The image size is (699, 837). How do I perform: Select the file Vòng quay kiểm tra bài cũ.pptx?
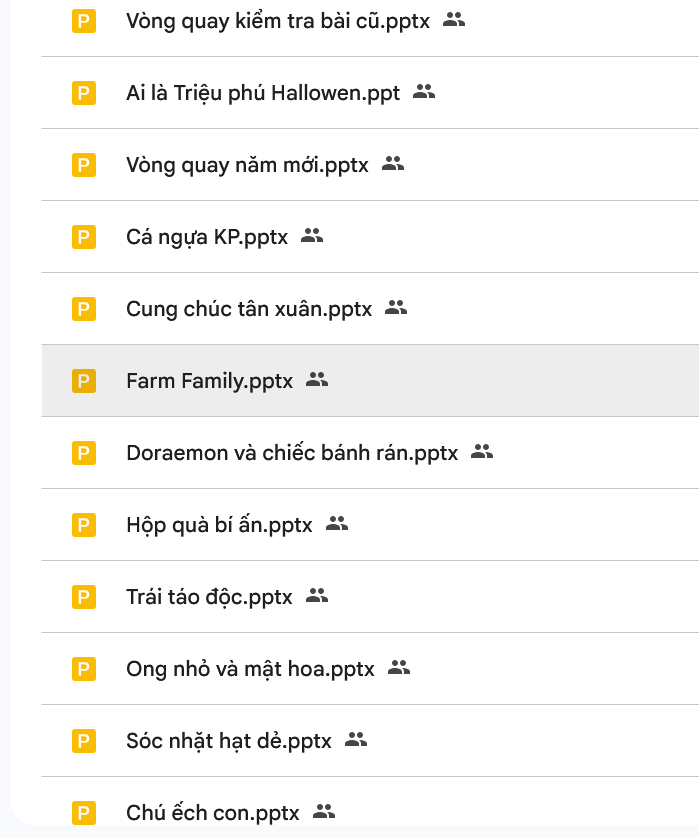pos(277,20)
